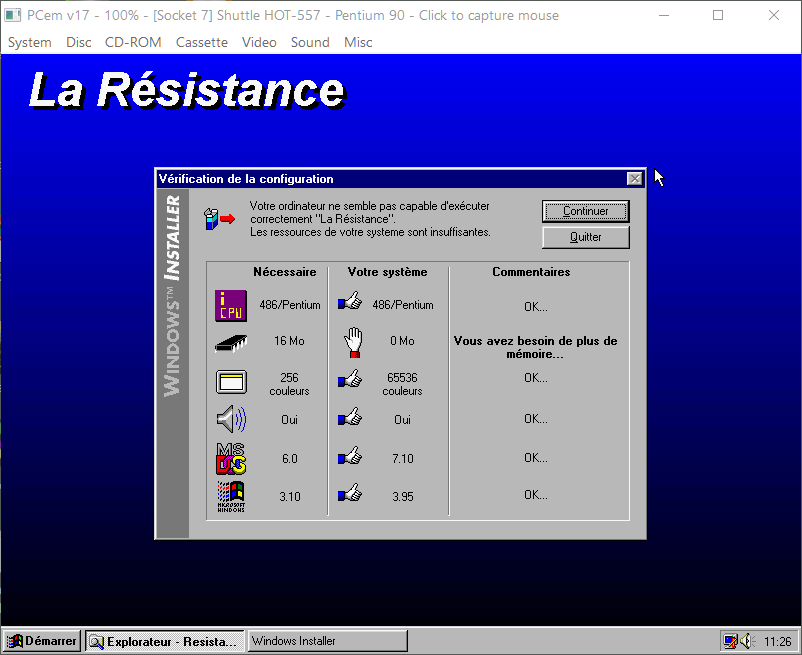Switch to Explorateur taskbar window
This screenshot has width=802, height=655.
165,641
